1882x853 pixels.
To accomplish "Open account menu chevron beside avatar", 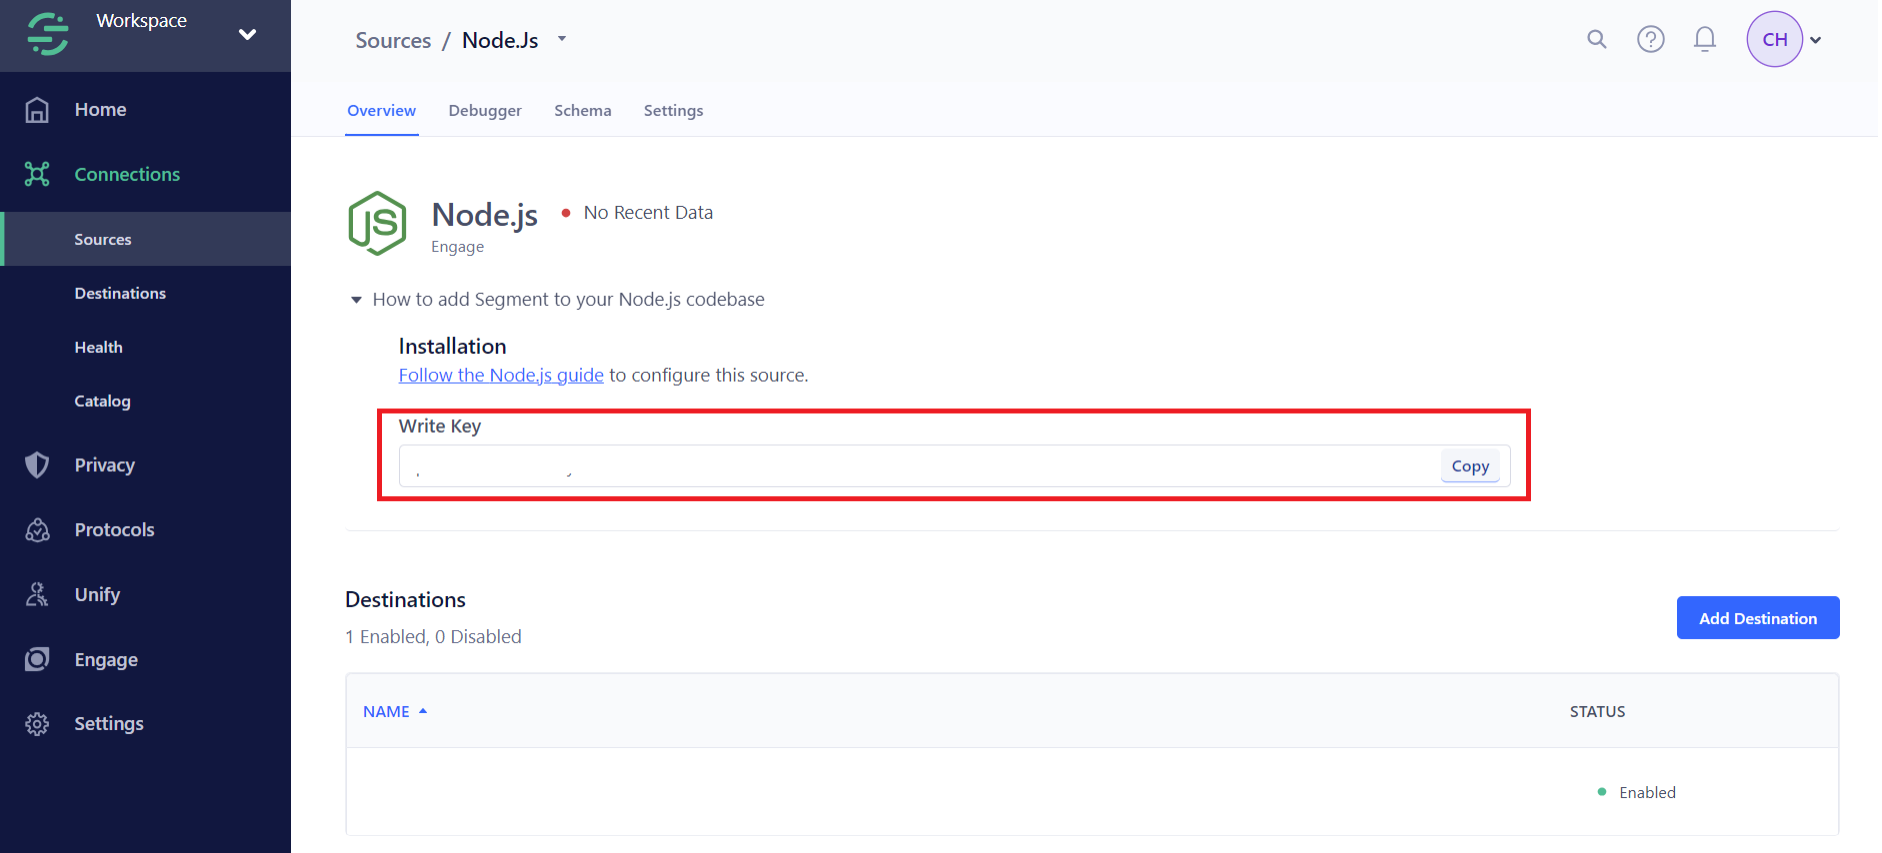I will pos(1816,40).
